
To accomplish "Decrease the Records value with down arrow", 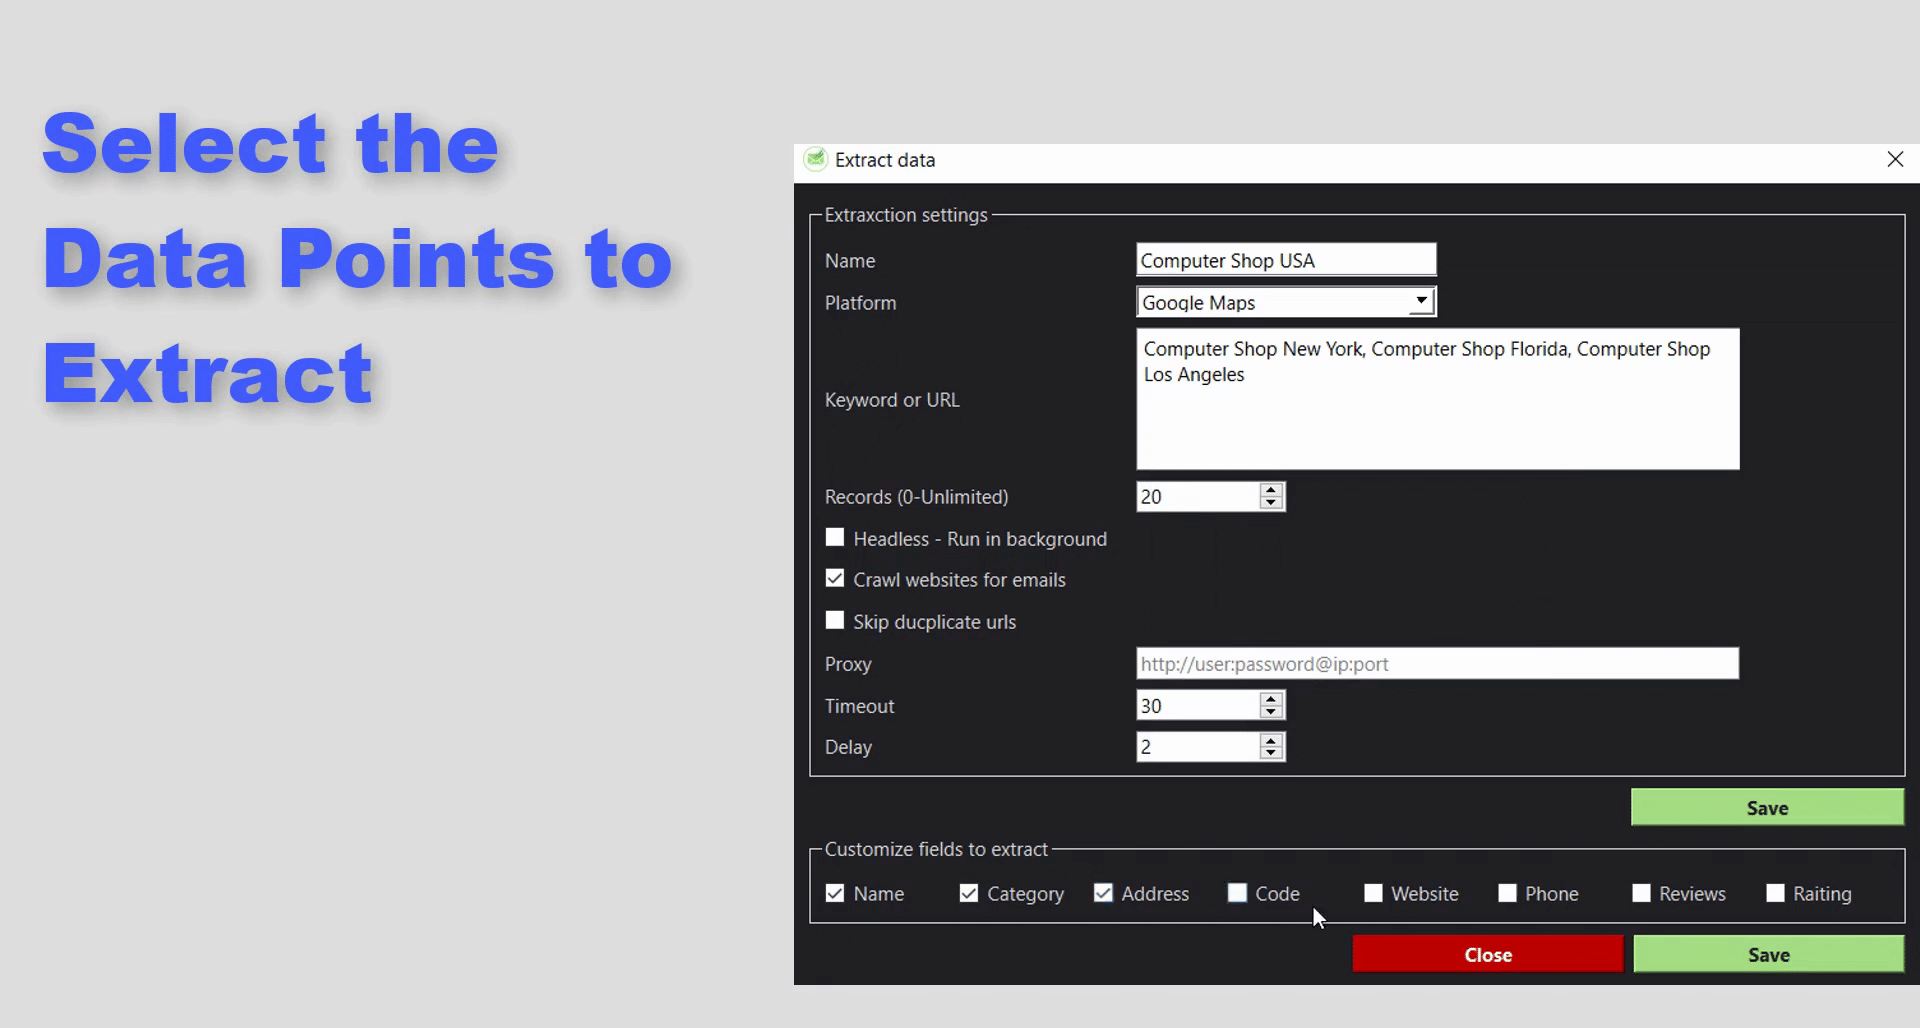I will (1271, 504).
